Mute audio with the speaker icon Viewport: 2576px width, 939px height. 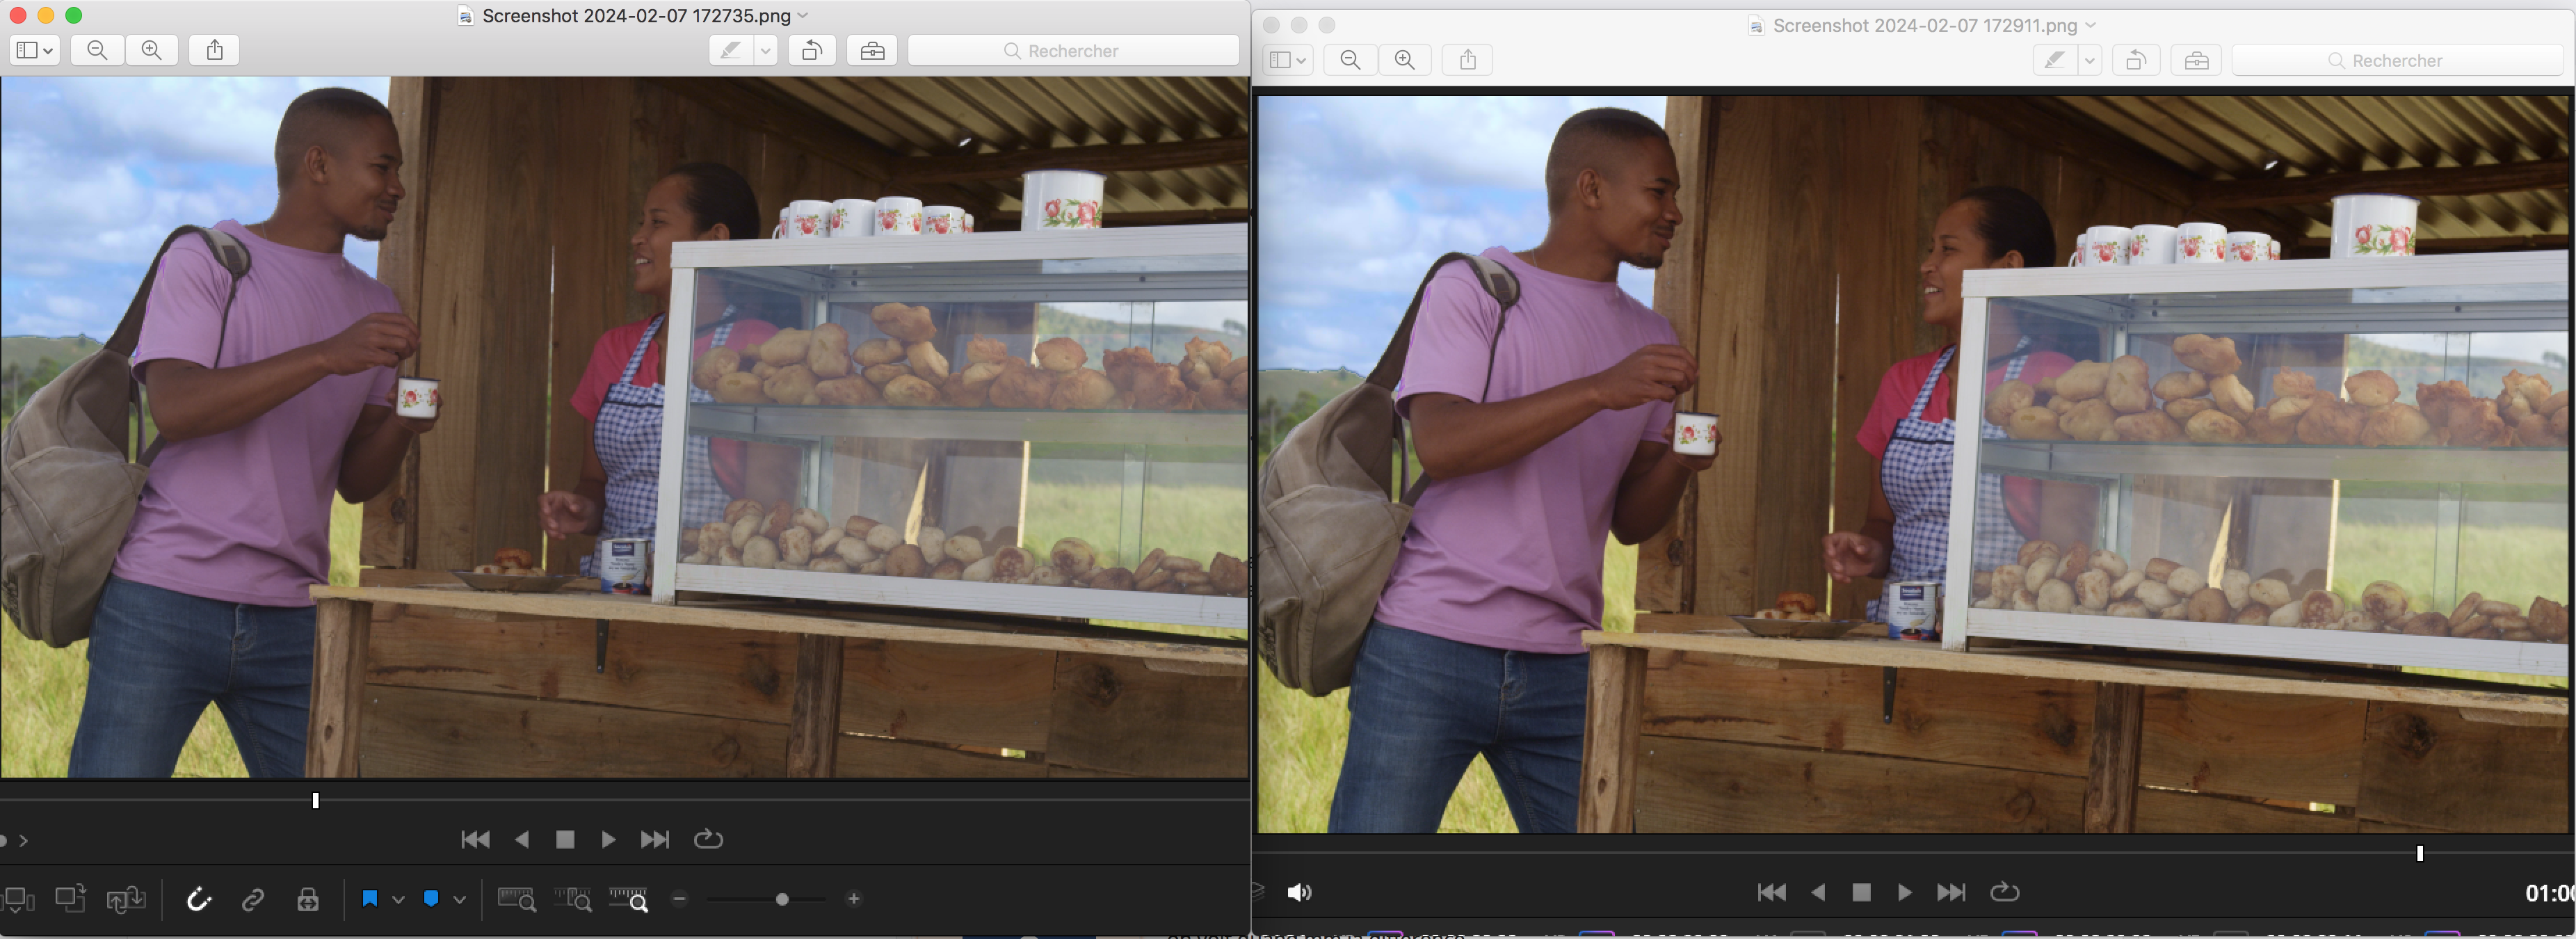[1299, 892]
